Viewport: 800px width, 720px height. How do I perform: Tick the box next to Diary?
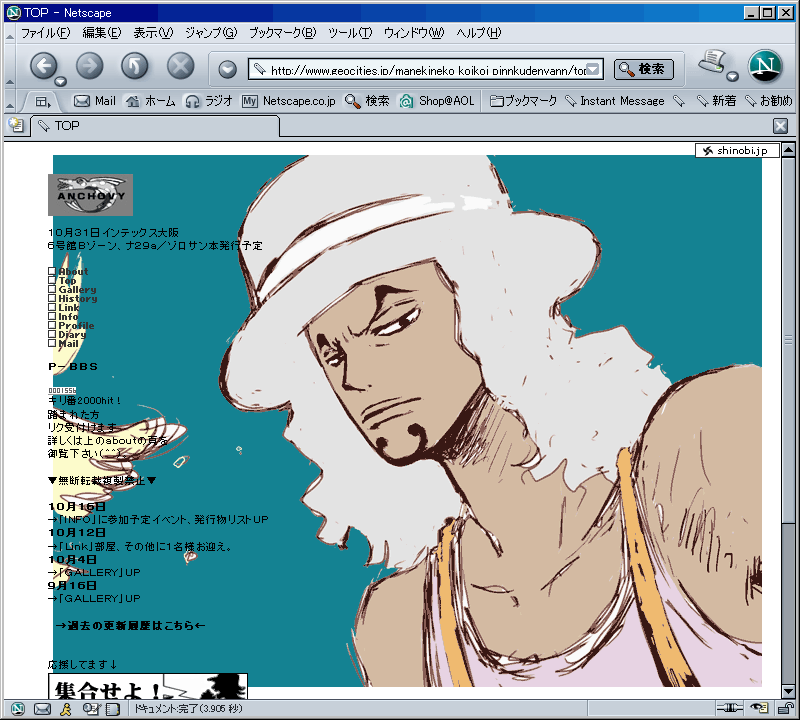click(x=52, y=334)
